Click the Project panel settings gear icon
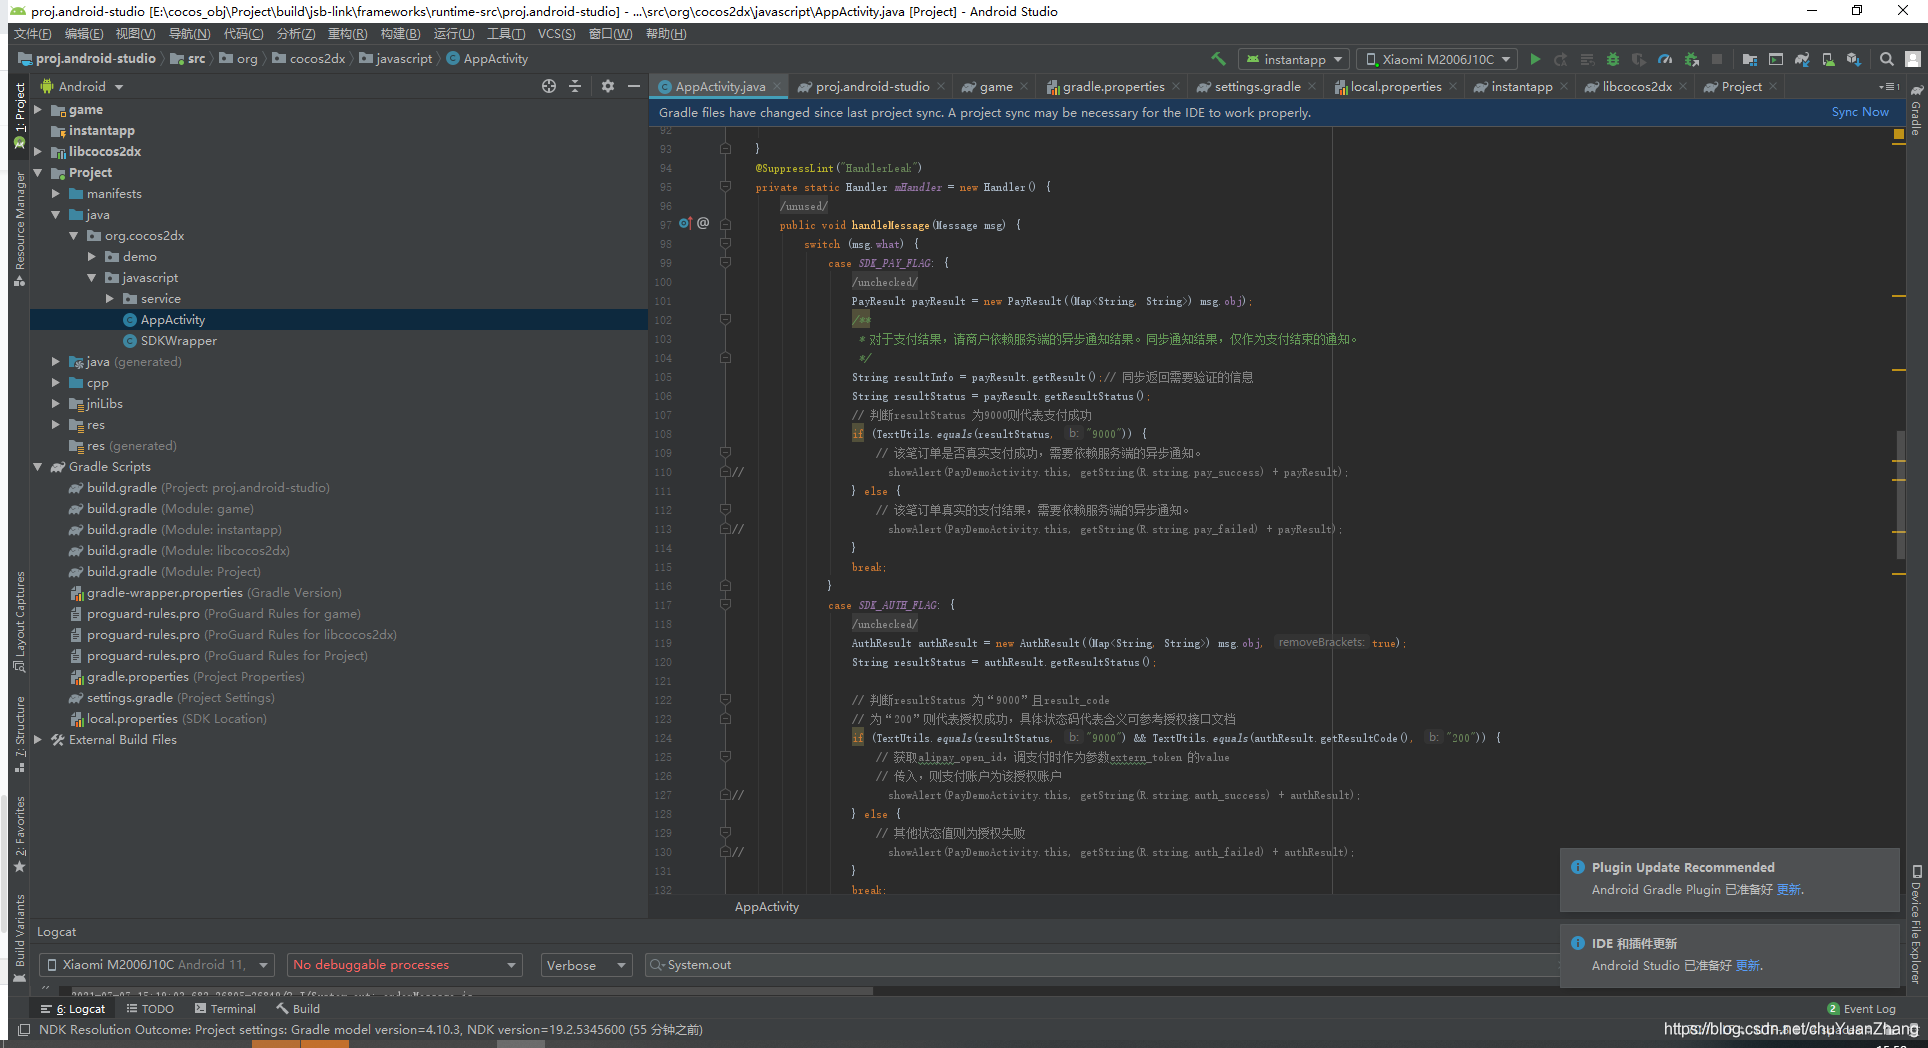The height and width of the screenshot is (1048, 1928). tap(607, 87)
